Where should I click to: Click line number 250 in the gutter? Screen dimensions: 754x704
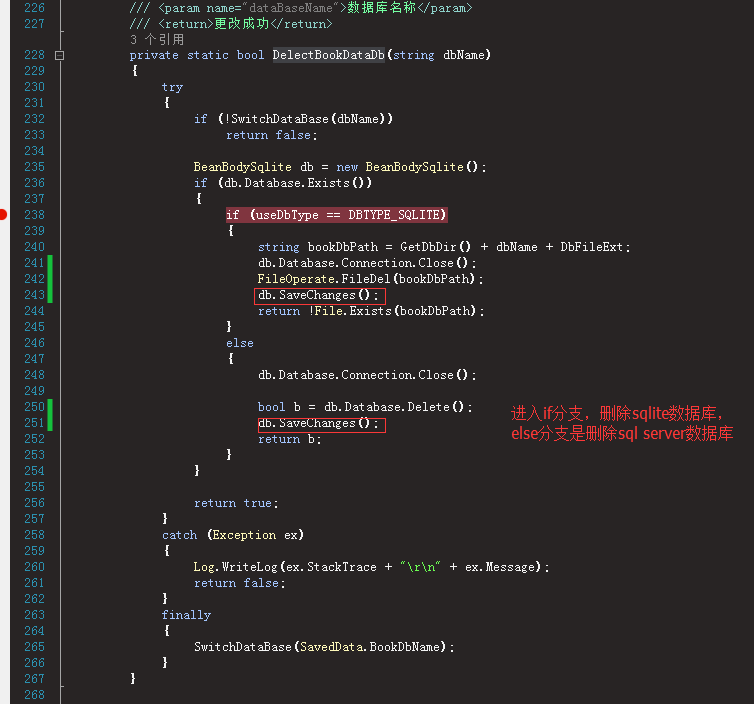point(34,407)
